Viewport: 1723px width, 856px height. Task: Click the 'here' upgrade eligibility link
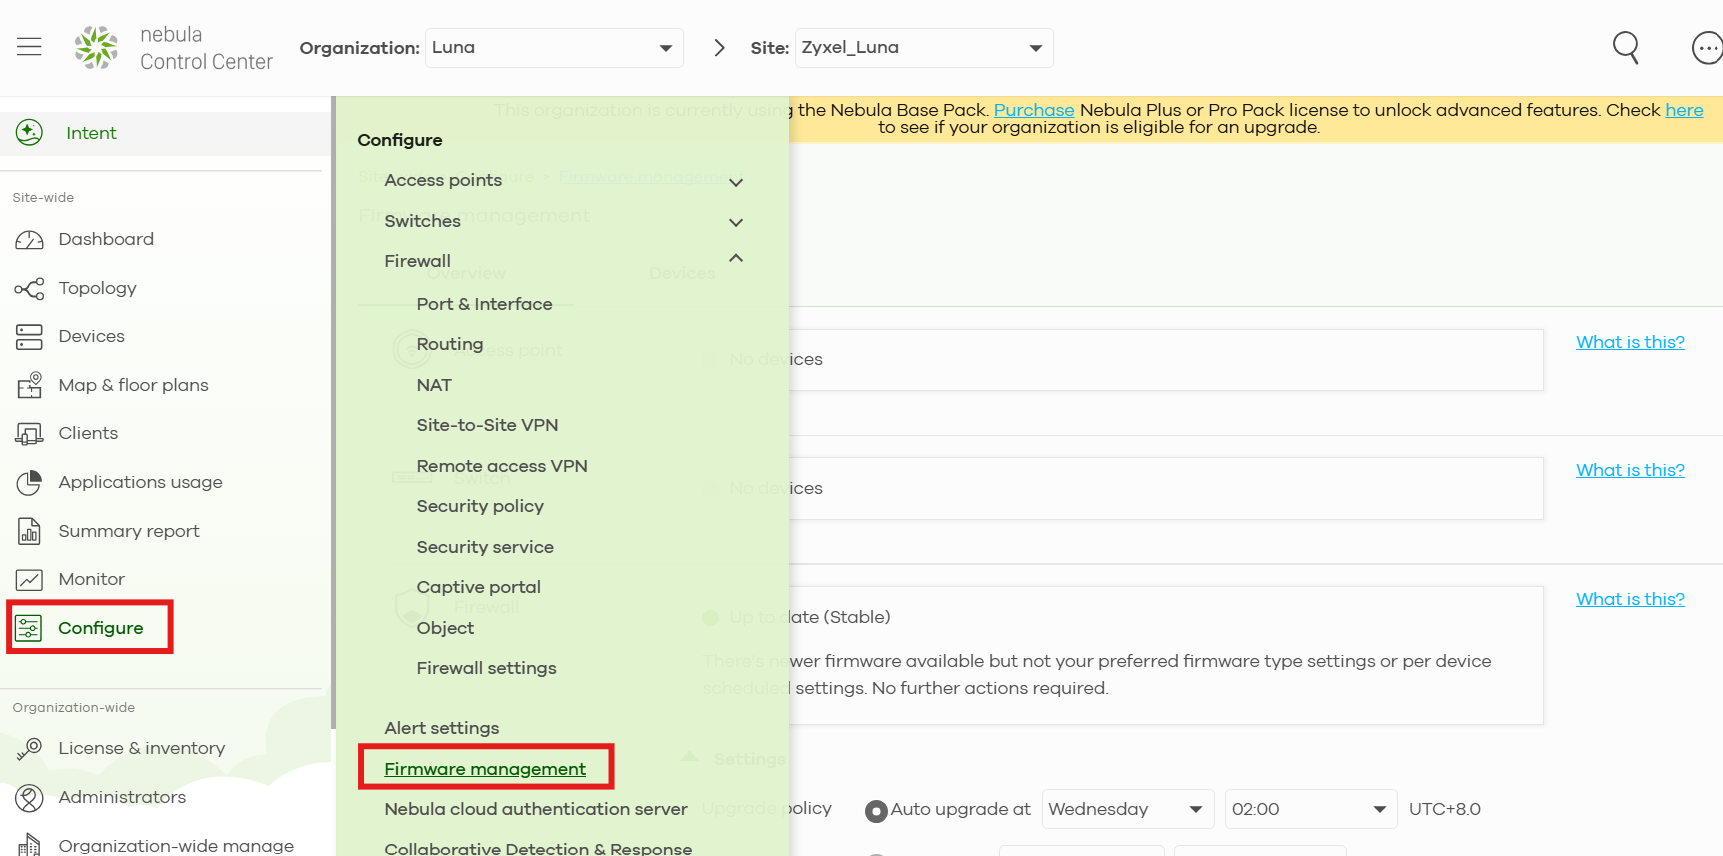pos(1684,110)
